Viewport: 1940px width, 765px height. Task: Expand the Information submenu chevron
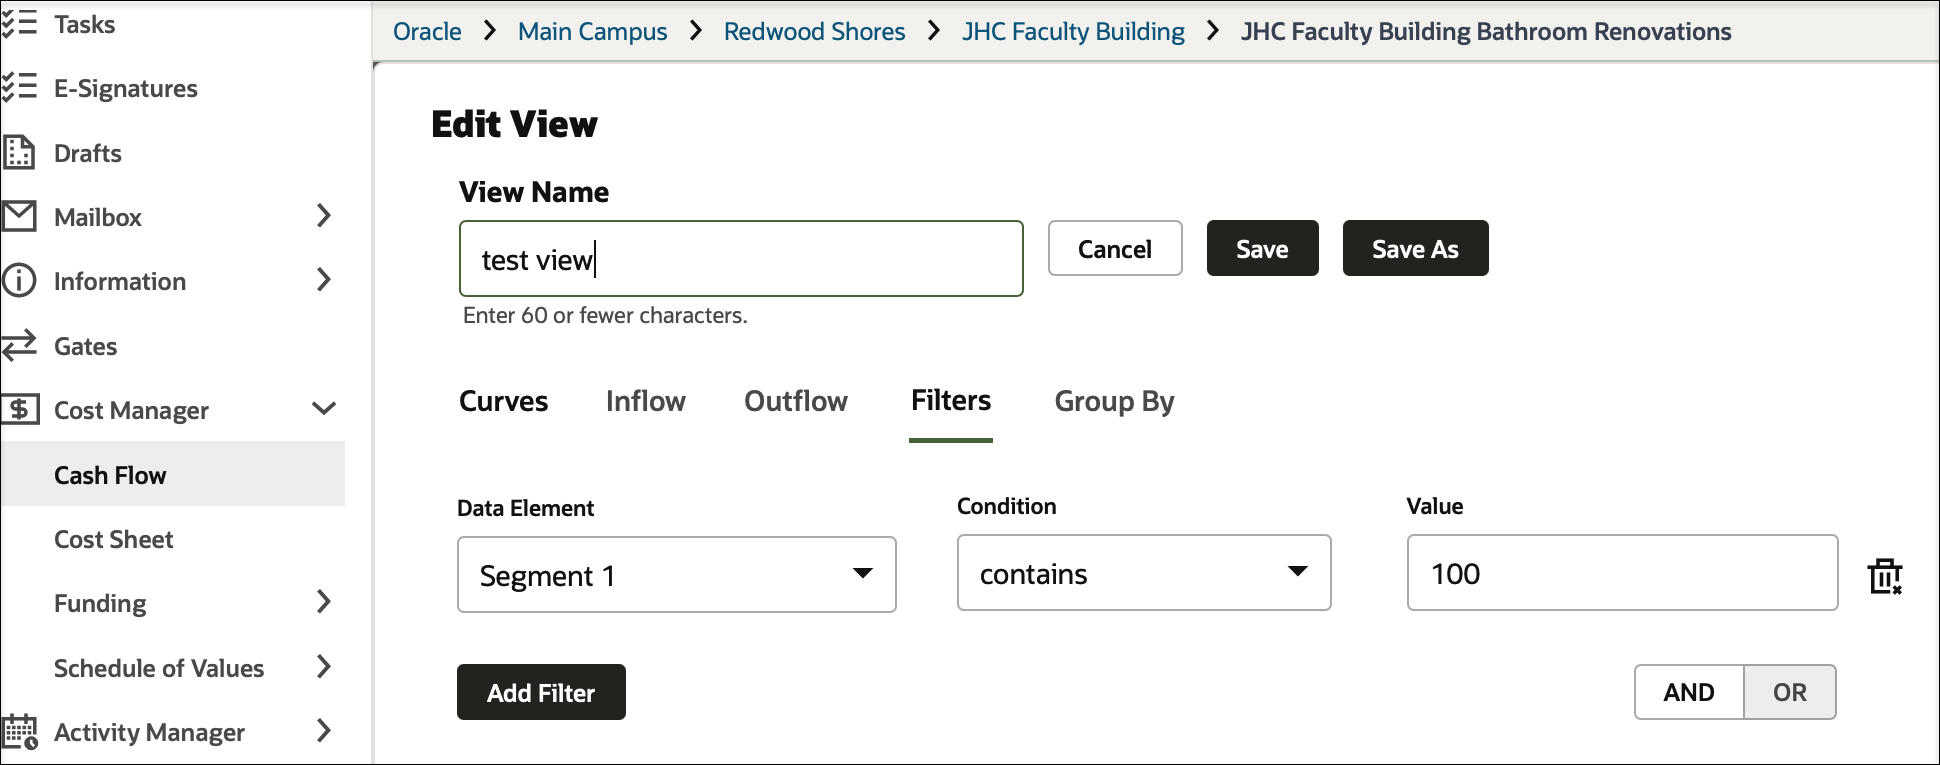point(323,279)
